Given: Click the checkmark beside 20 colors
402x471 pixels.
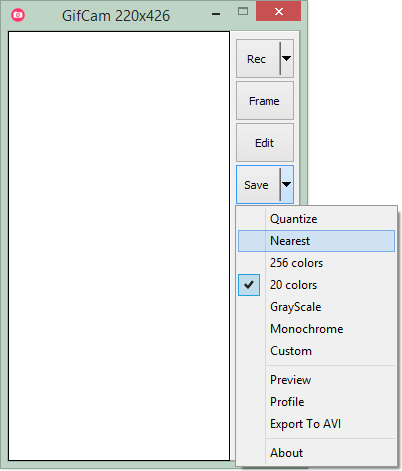Looking at the screenshot, I should (249, 285).
